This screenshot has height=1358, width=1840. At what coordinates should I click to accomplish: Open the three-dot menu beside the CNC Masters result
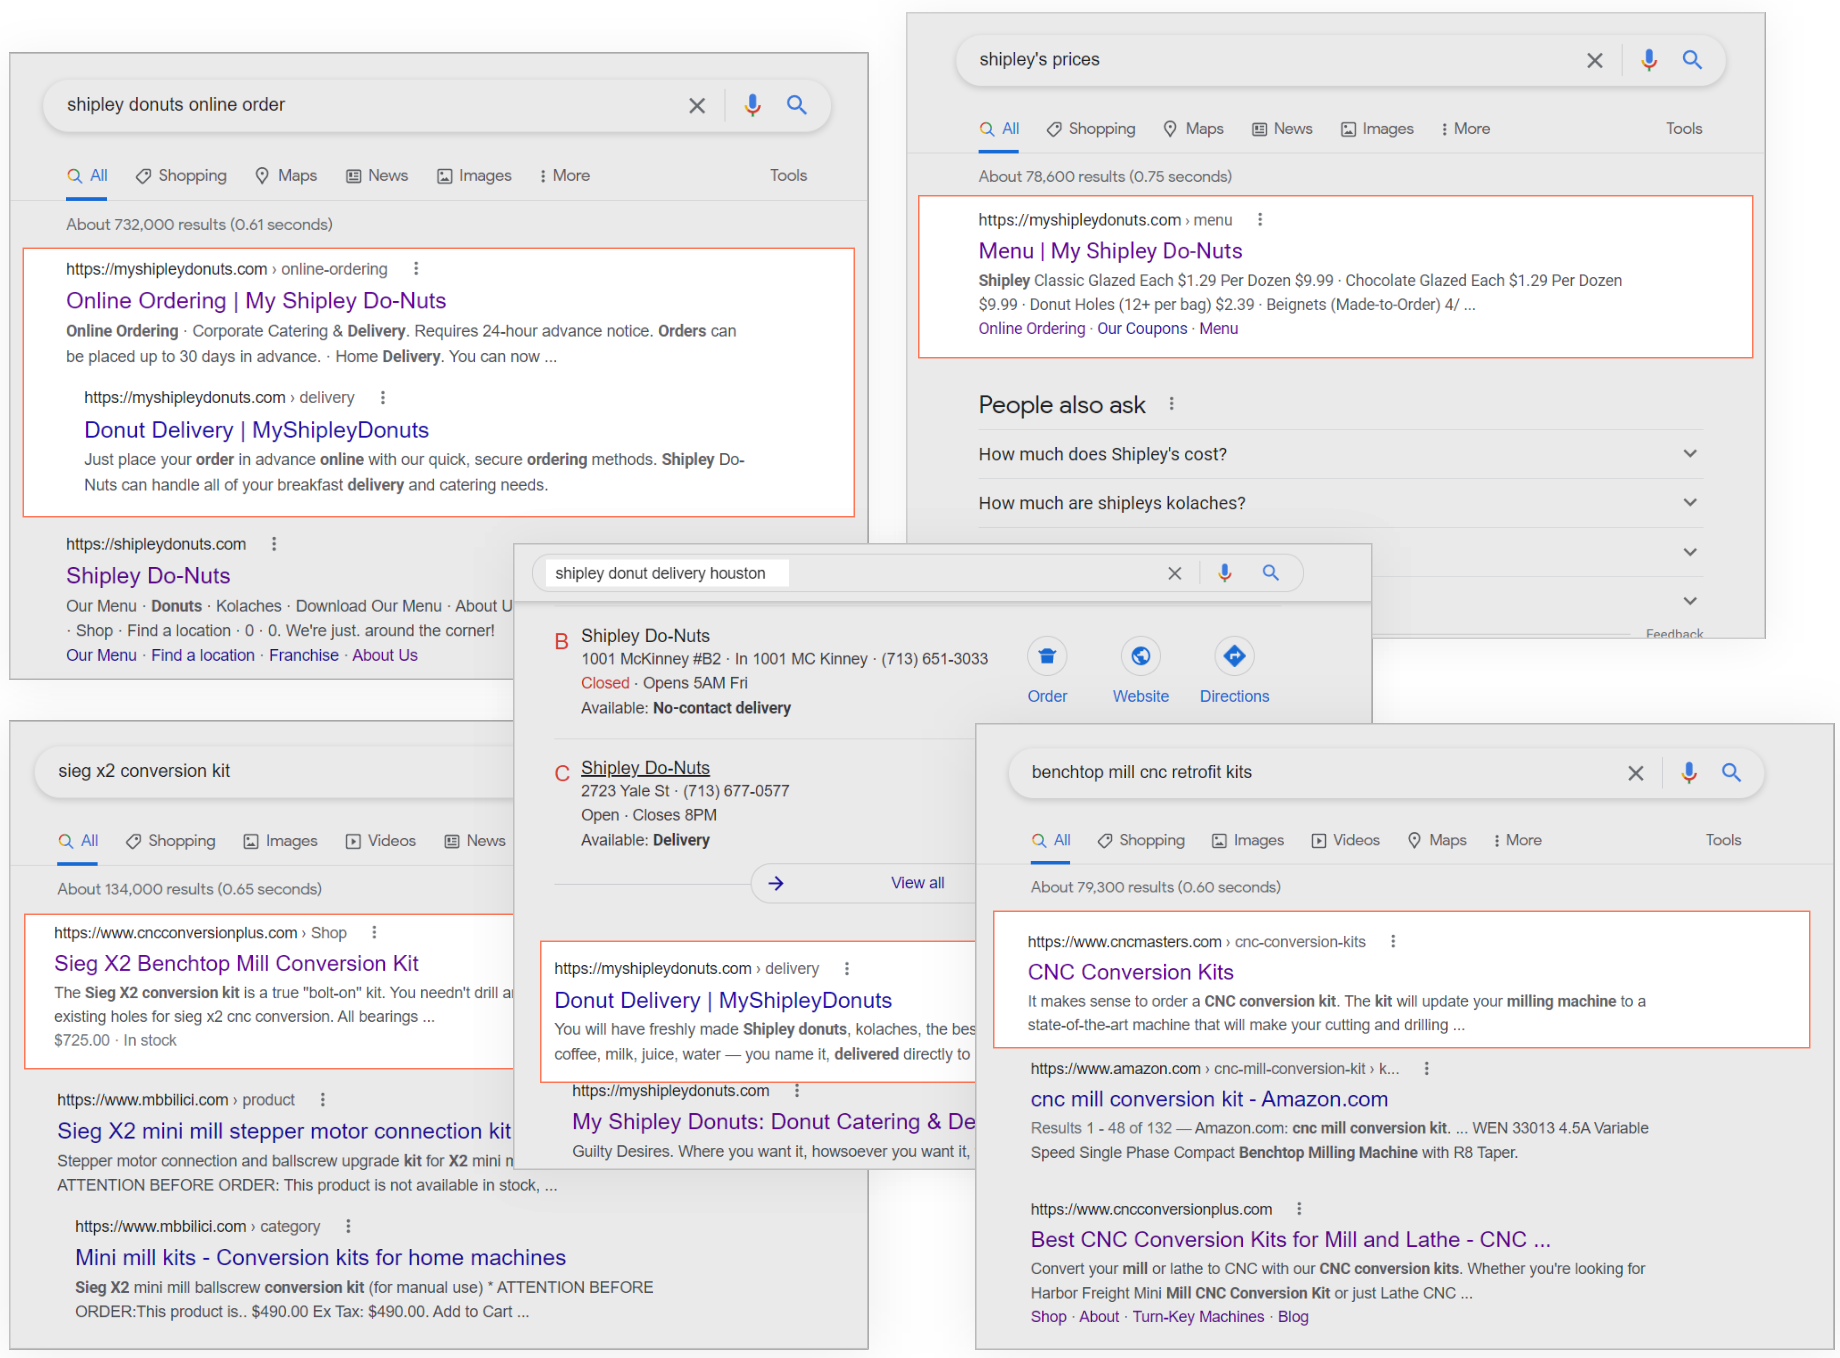click(x=1392, y=941)
